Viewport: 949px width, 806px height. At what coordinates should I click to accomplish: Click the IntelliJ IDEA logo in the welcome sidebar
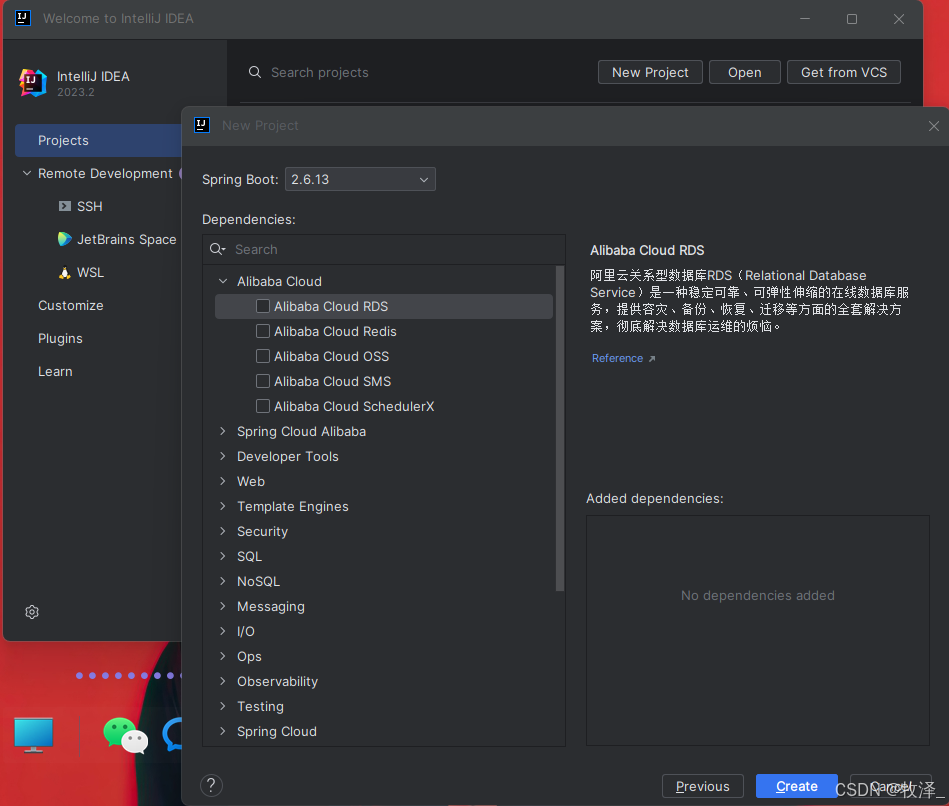coord(33,83)
